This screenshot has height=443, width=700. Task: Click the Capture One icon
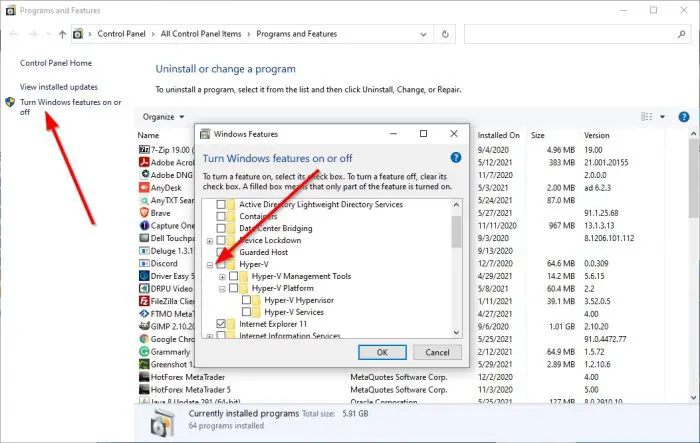144,226
